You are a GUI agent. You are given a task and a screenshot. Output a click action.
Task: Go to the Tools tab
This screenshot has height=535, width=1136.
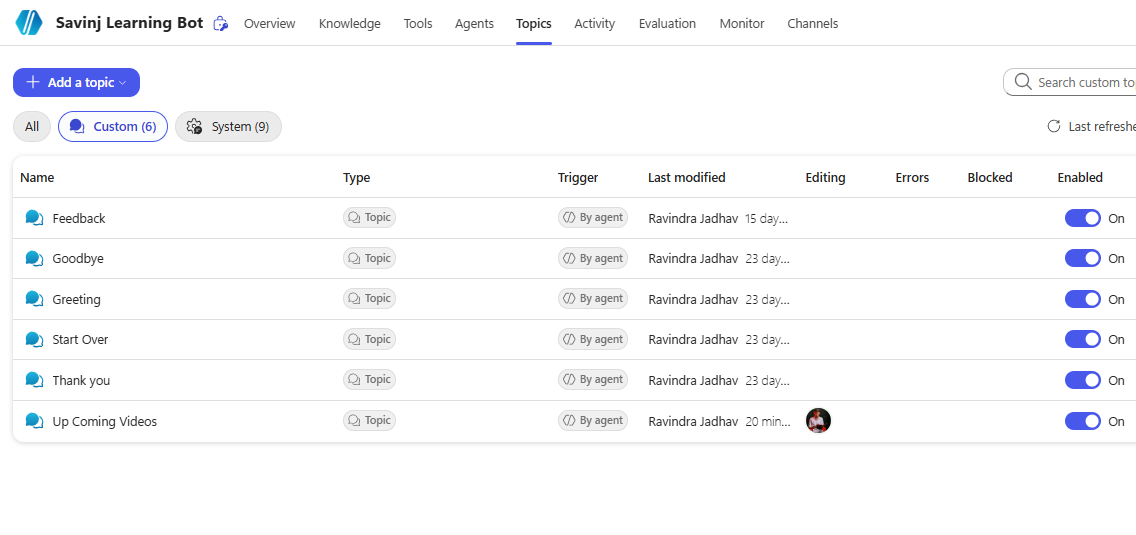click(418, 24)
